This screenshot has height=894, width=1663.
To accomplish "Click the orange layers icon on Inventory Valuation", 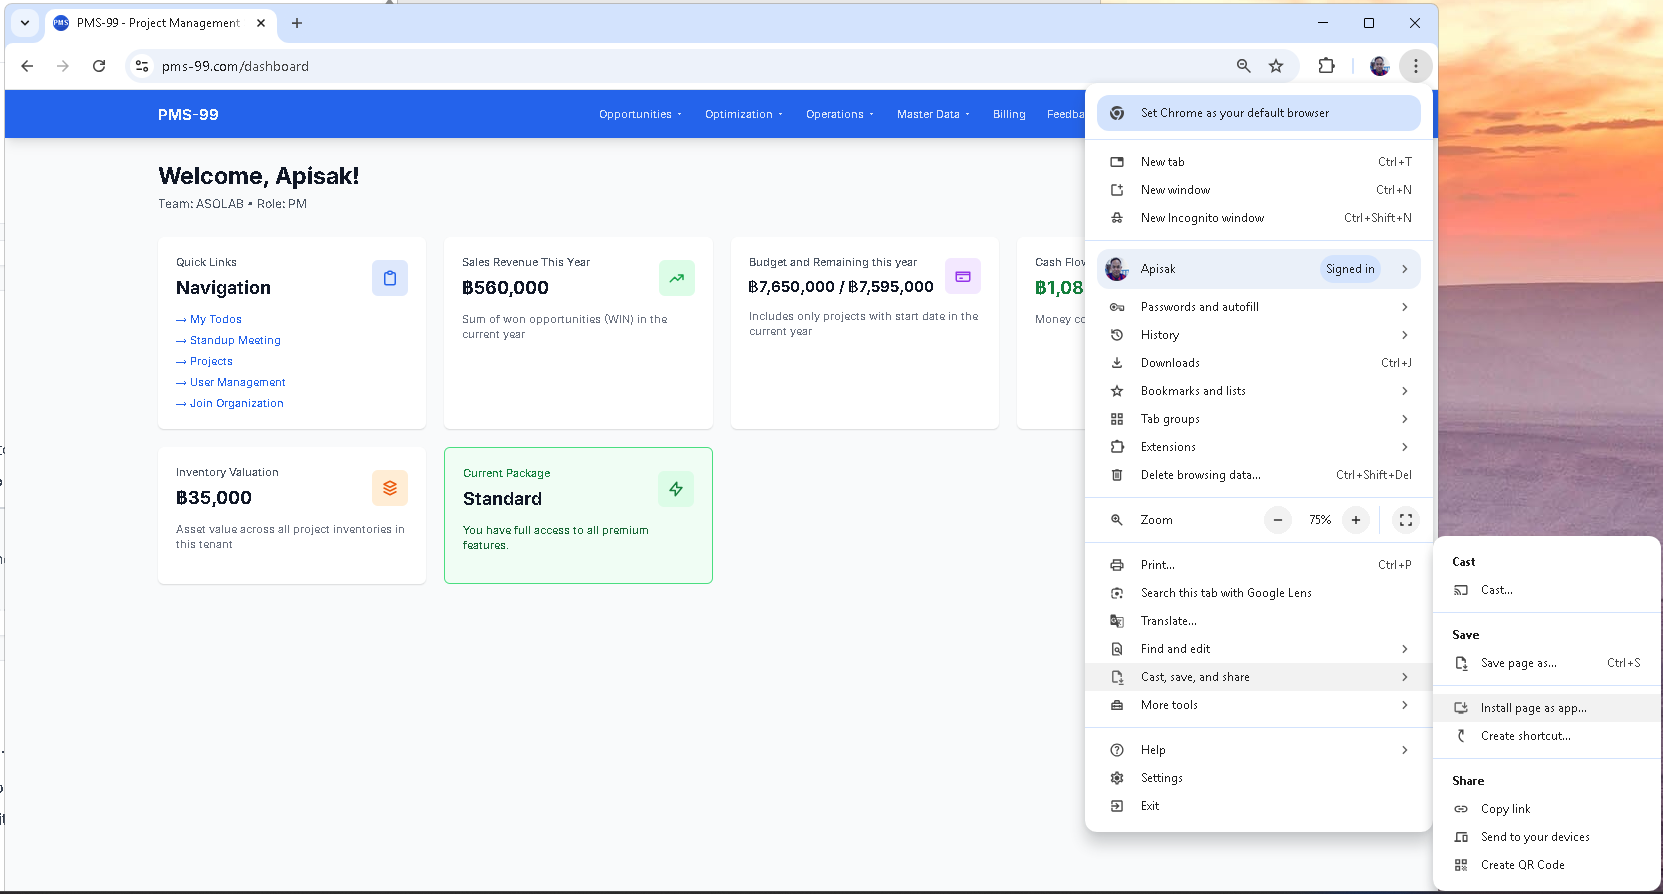I will click(390, 488).
